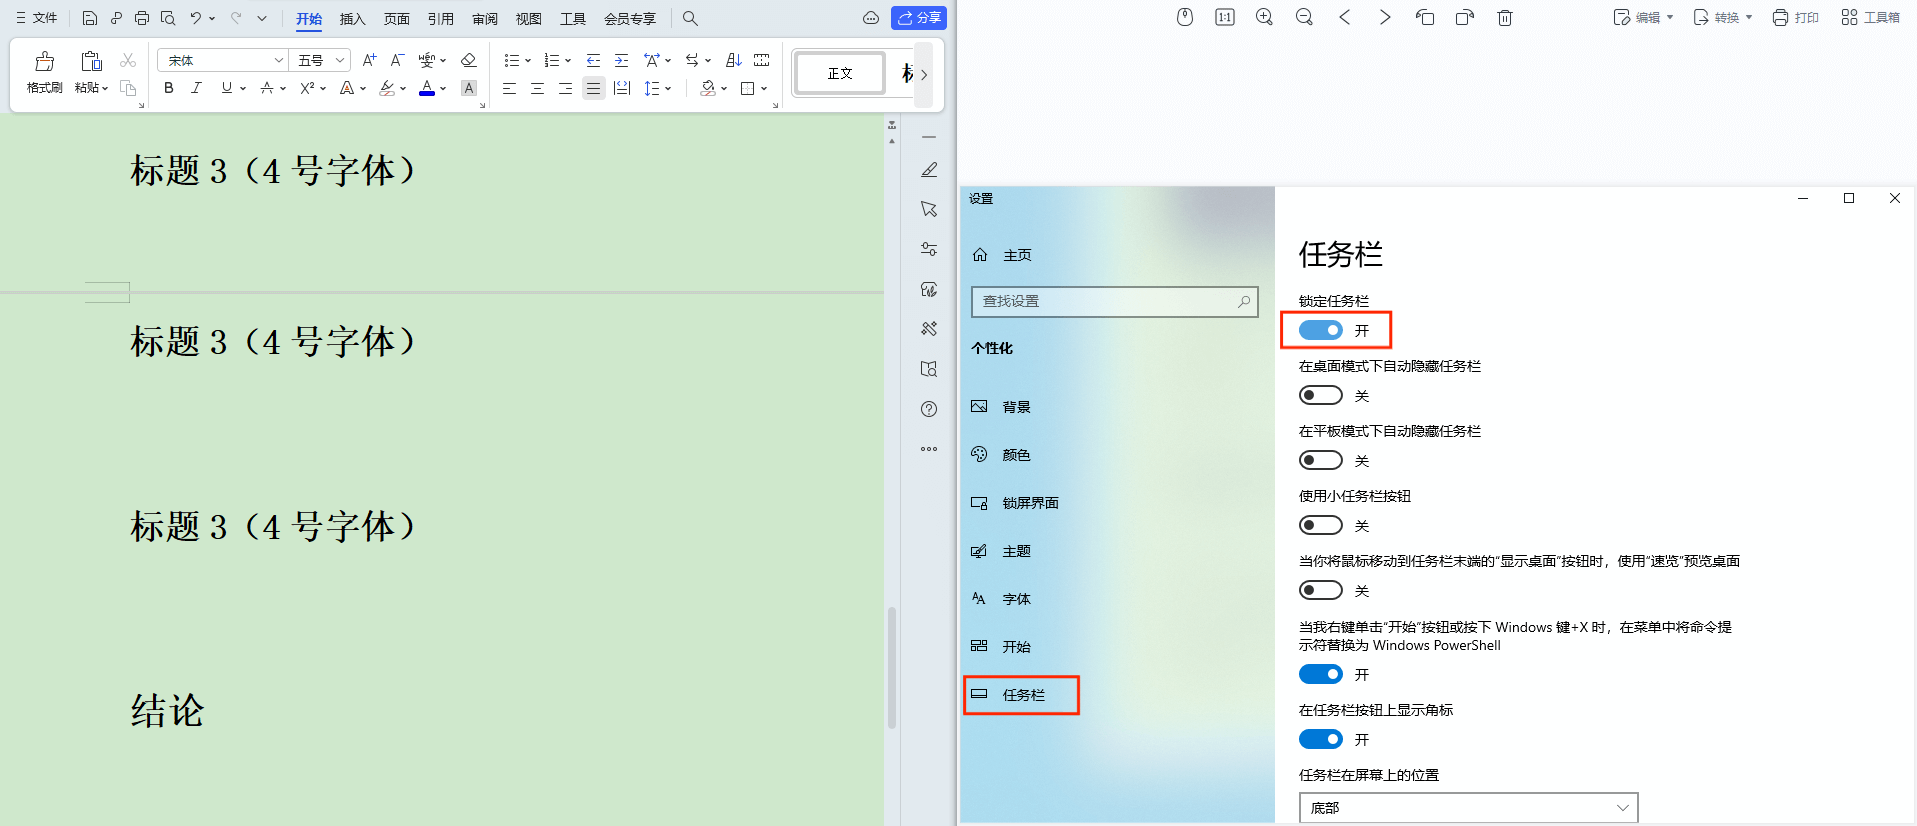Screen dimensions: 1917x826
Task: Open the Convert (转换) dropdown in the image viewer
Action: [x=1722, y=17]
